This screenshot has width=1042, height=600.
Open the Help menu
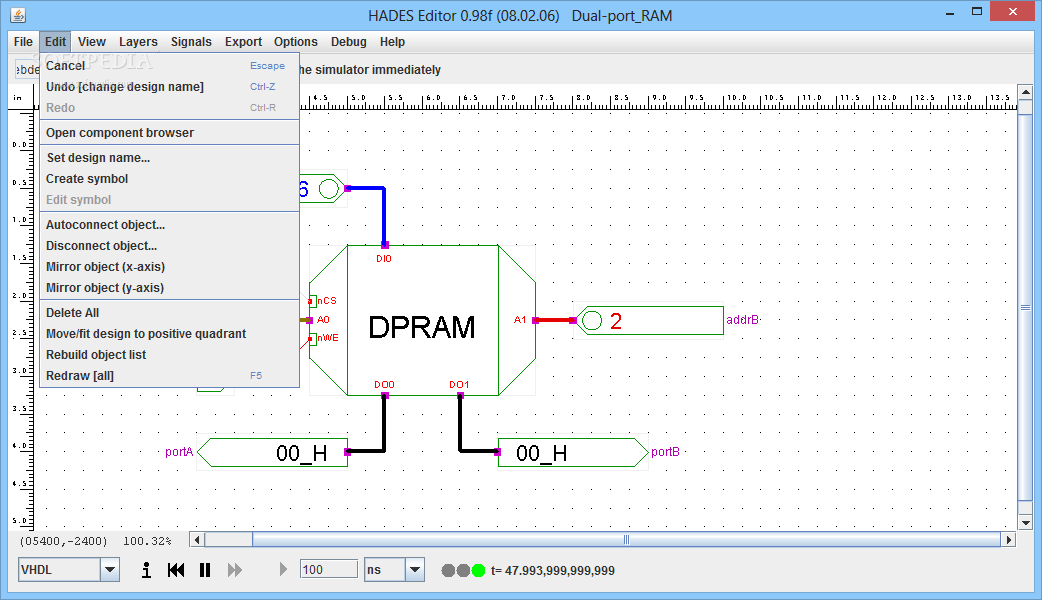click(392, 42)
